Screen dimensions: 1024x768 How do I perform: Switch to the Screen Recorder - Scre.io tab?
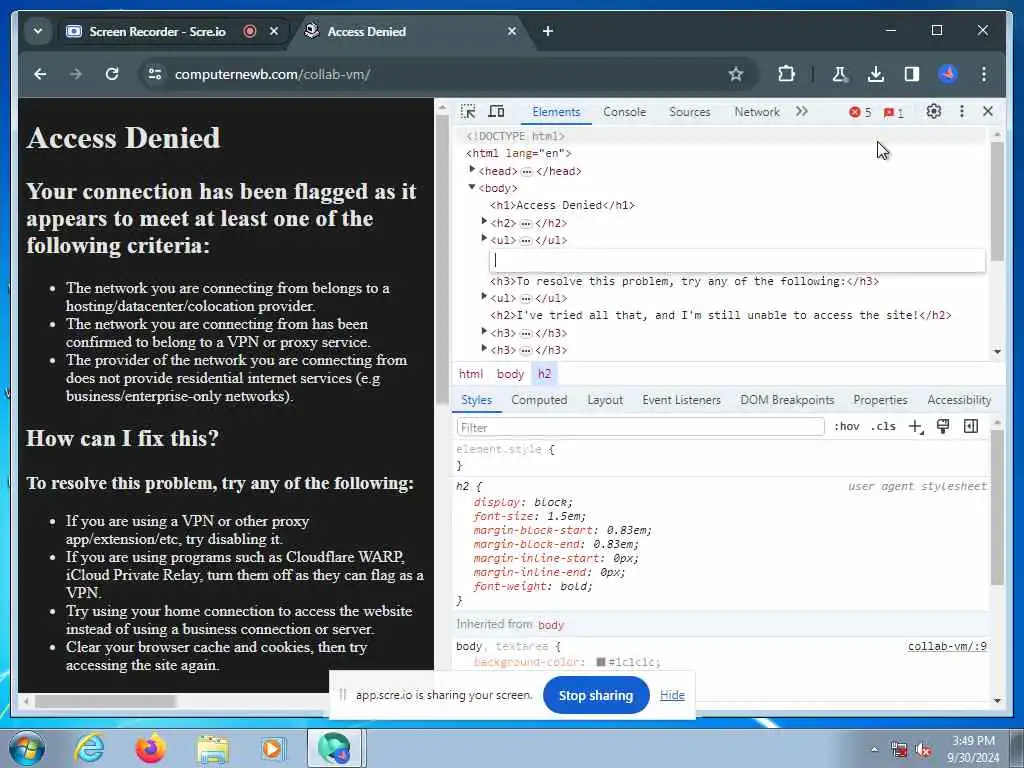click(157, 31)
